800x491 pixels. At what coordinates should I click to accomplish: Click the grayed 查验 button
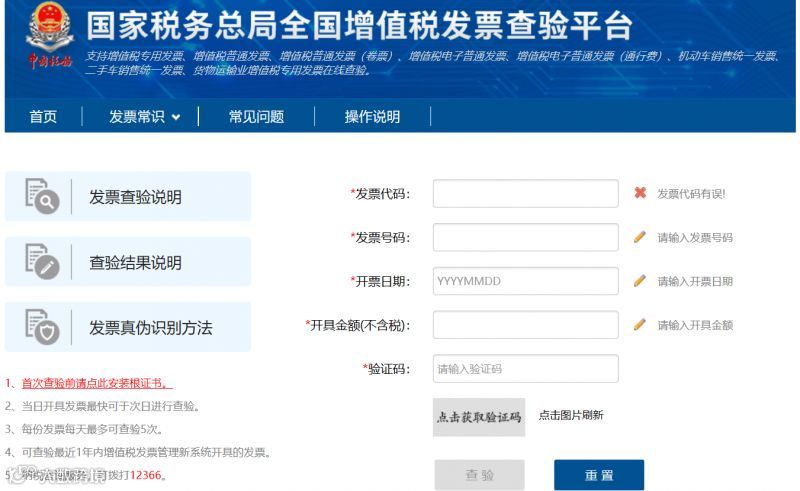pyautogui.click(x=480, y=475)
